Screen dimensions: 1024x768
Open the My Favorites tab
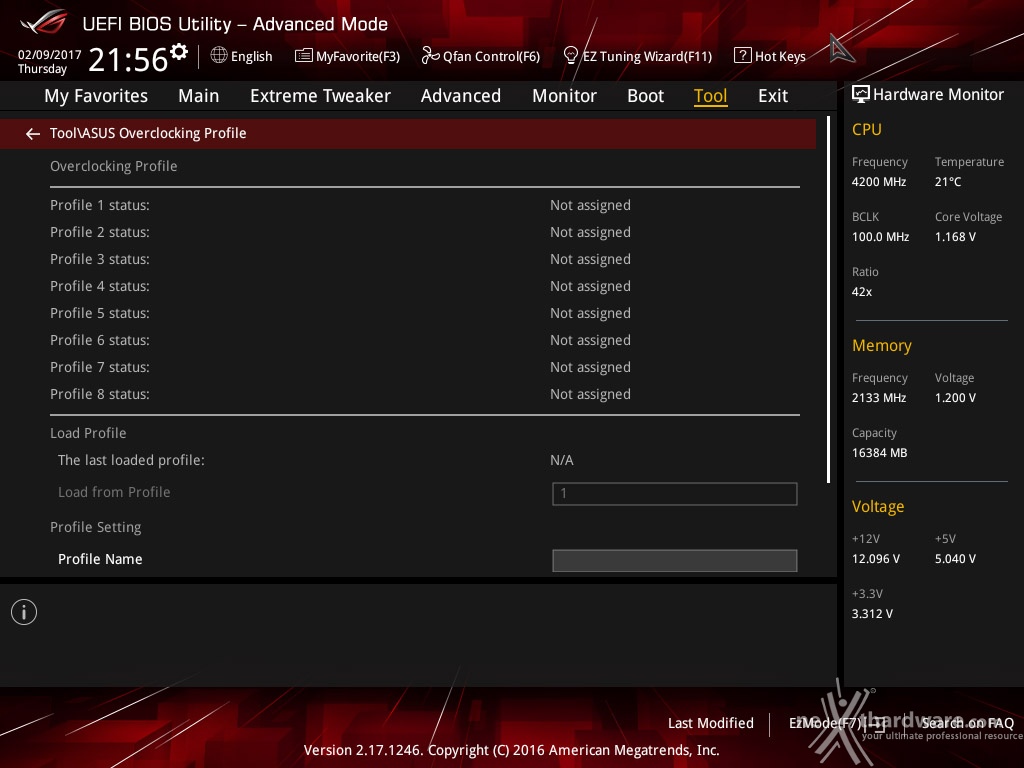pyautogui.click(x=96, y=96)
